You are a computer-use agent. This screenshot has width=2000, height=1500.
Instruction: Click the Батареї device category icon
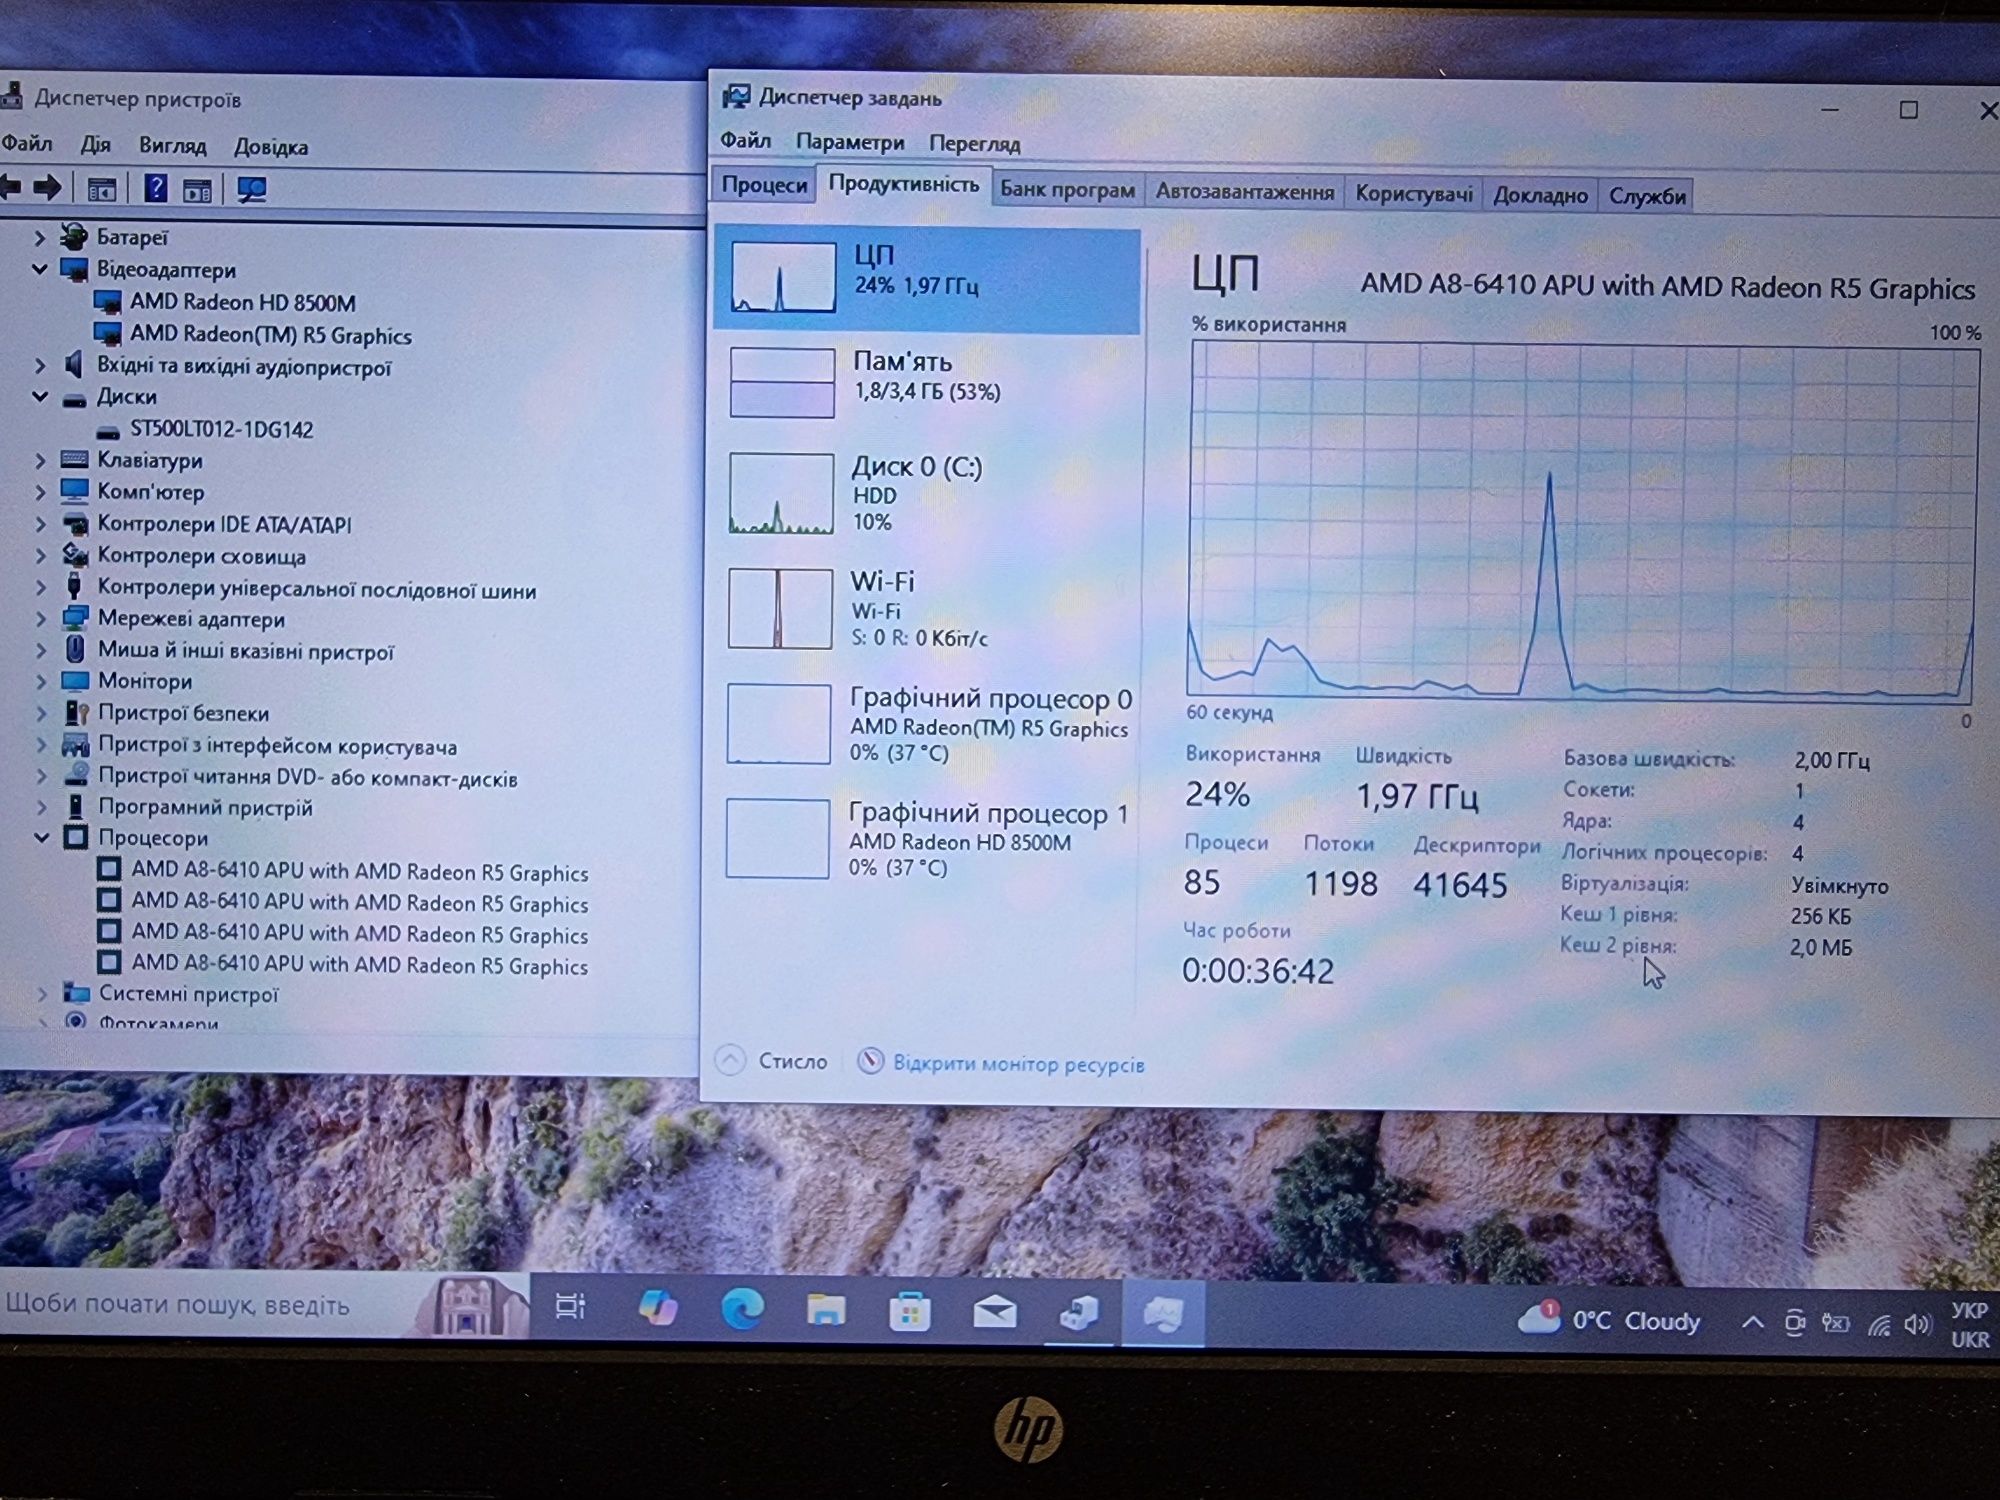pyautogui.click(x=73, y=237)
